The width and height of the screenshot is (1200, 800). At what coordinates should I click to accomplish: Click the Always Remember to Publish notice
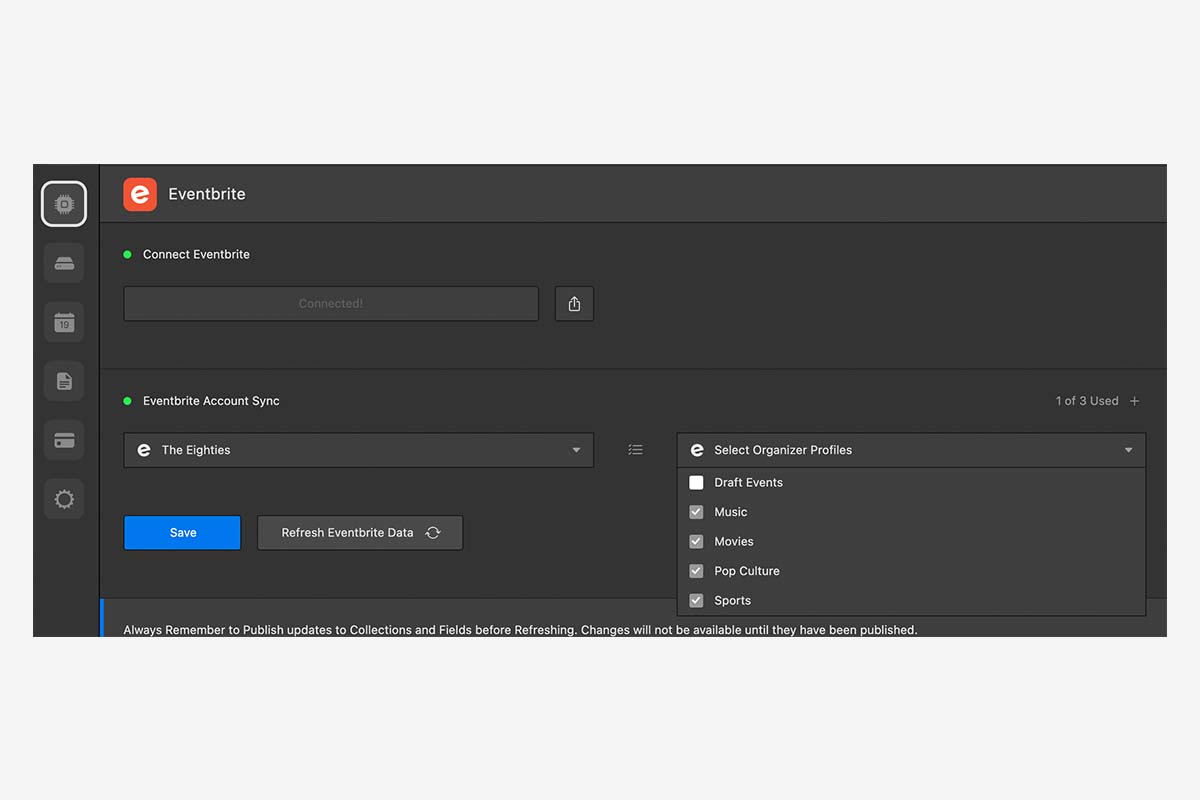[x=520, y=630]
